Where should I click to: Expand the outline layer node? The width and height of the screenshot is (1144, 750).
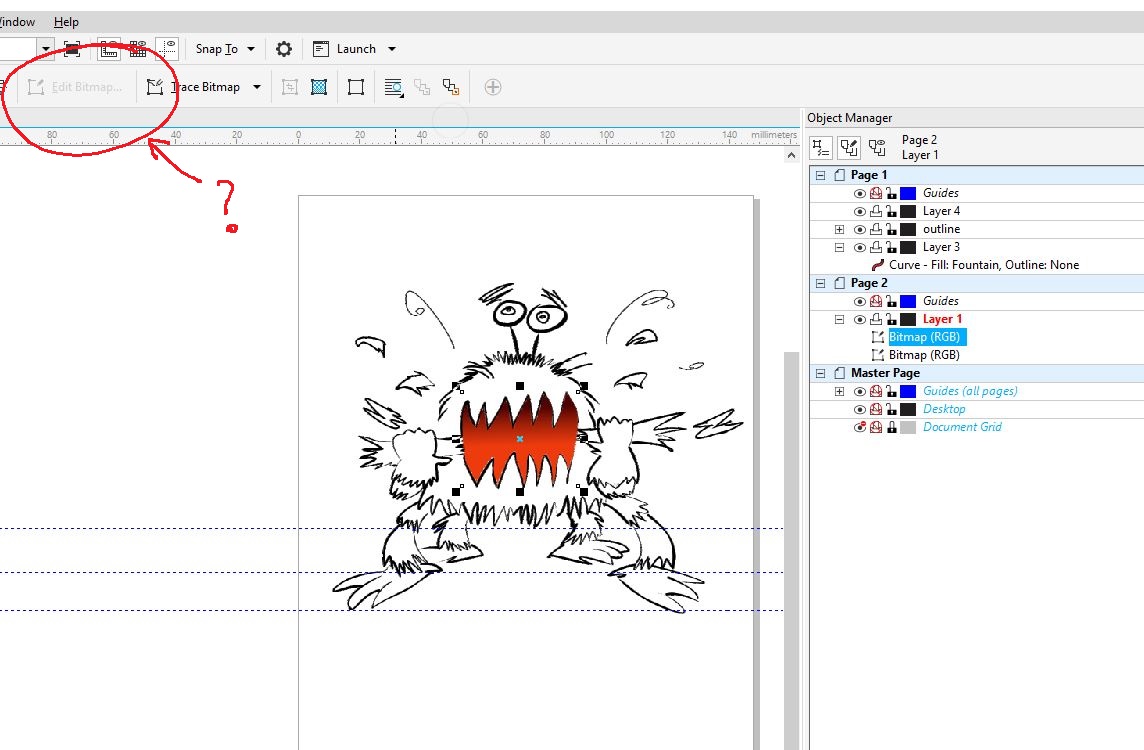839,228
